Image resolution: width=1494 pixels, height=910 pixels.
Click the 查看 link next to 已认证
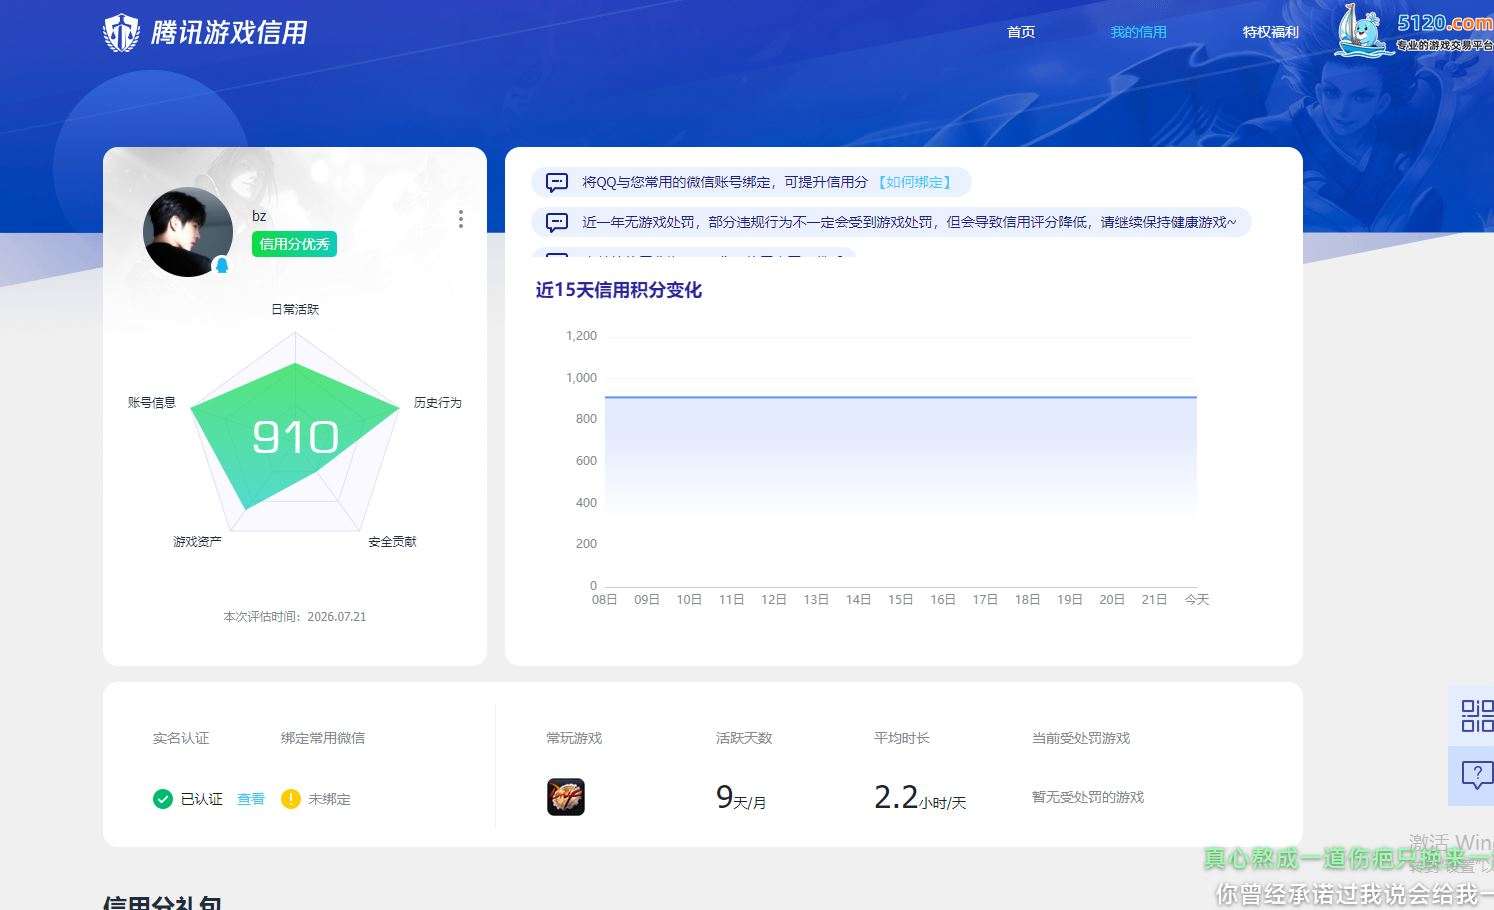[x=251, y=799]
